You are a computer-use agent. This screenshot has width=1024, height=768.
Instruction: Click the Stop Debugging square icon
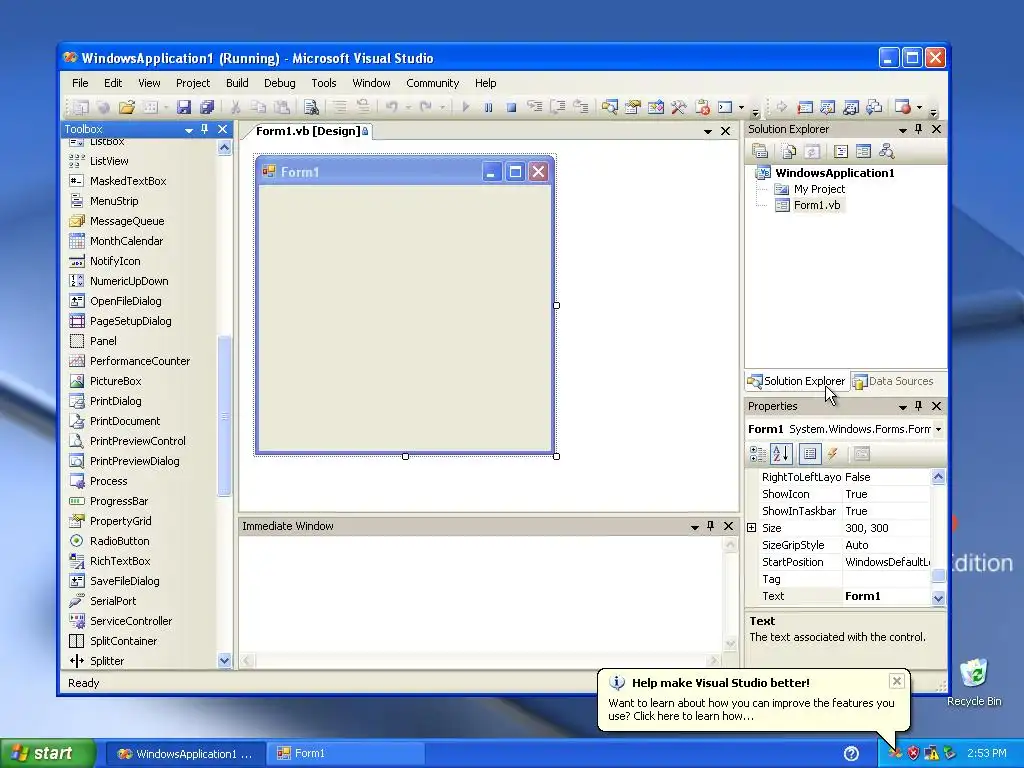[511, 107]
